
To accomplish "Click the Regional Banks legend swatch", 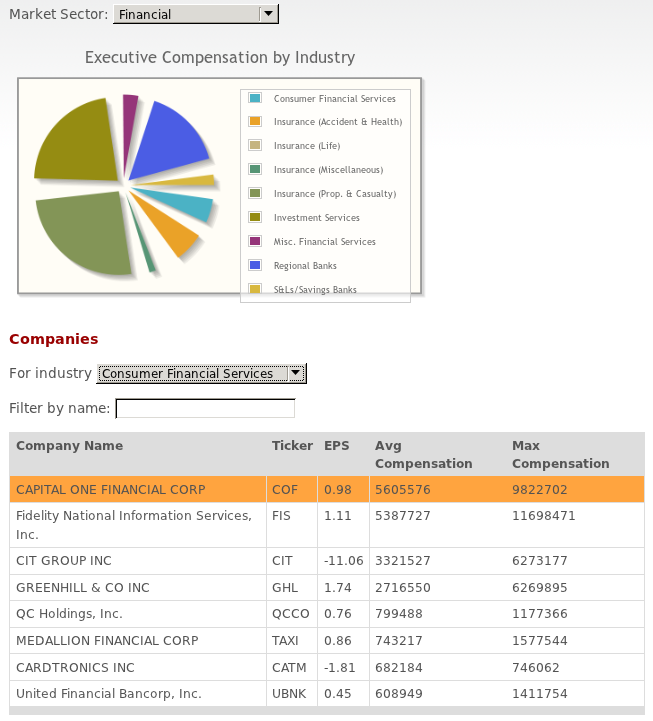I will 255,265.
